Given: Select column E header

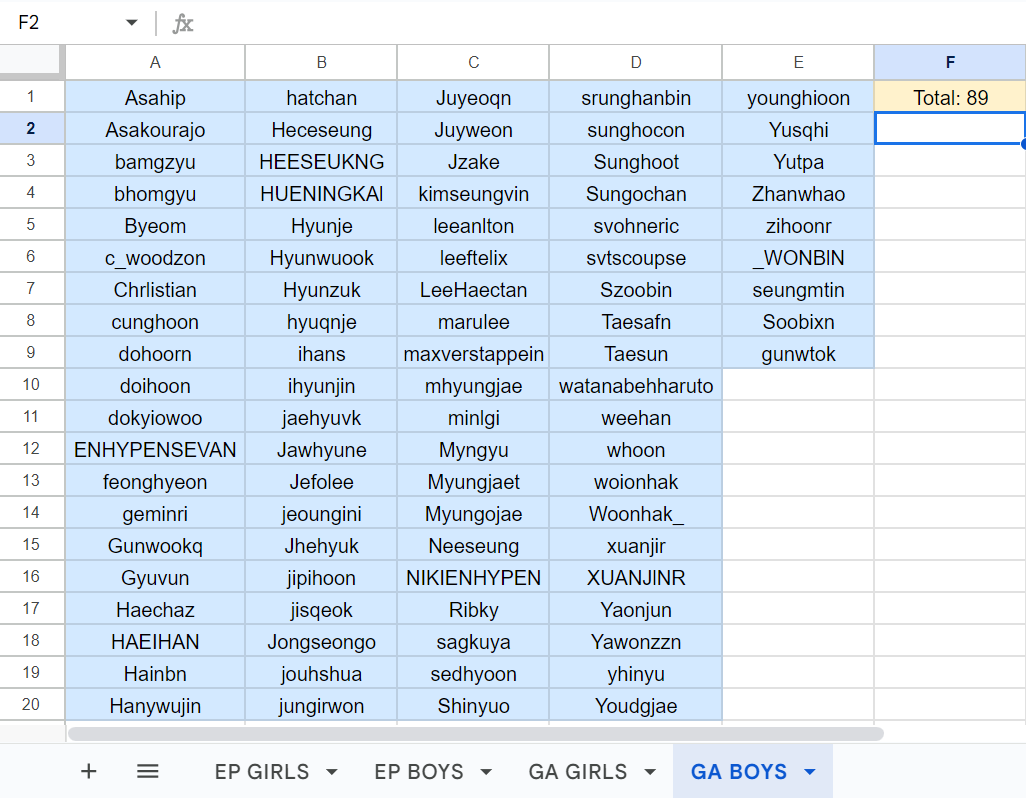Looking at the screenshot, I should 798,62.
